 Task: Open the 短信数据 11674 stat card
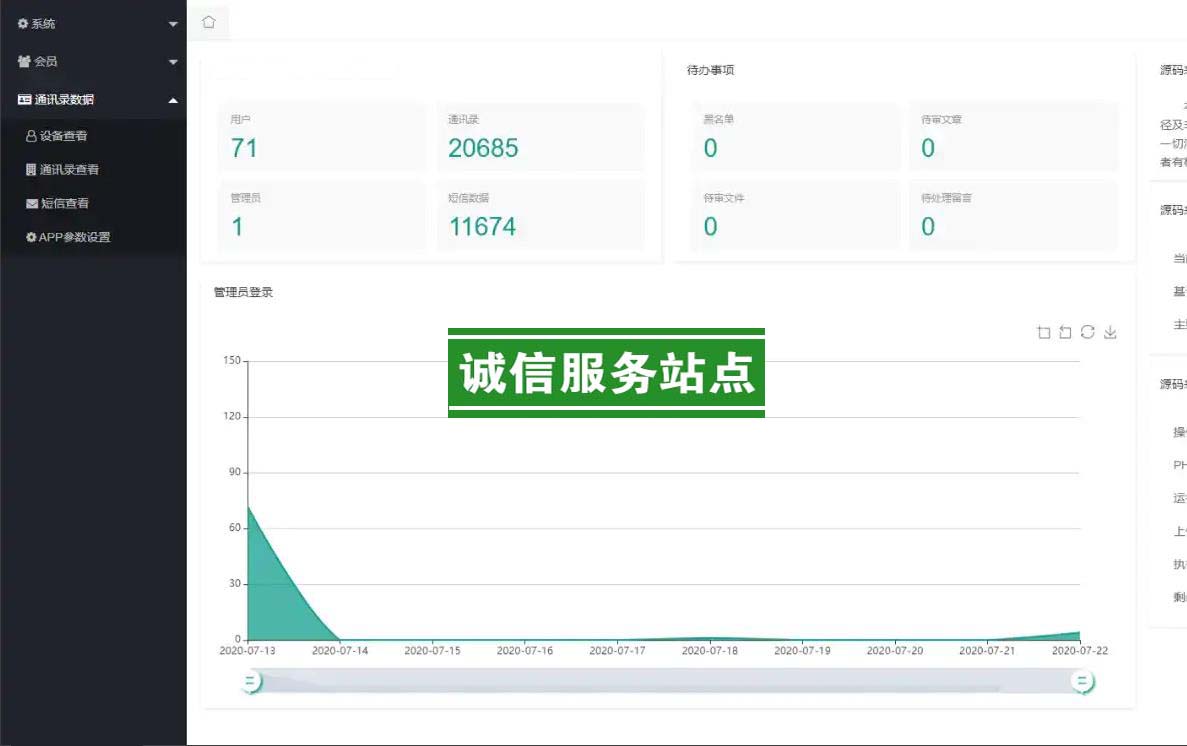(x=540, y=216)
